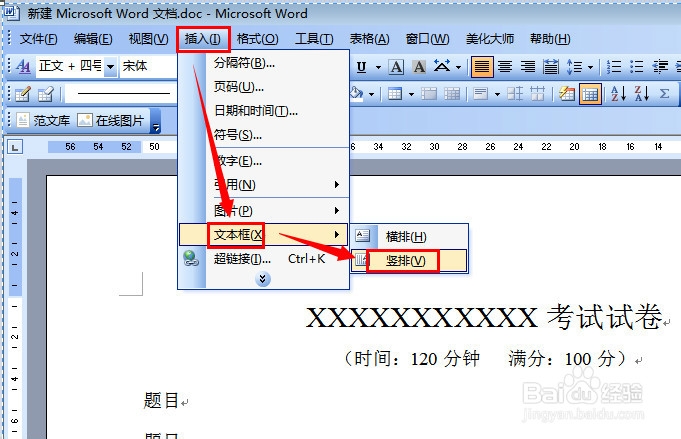Apply distributed alignment
Image resolution: width=681 pixels, height=439 pixels.
551,67
